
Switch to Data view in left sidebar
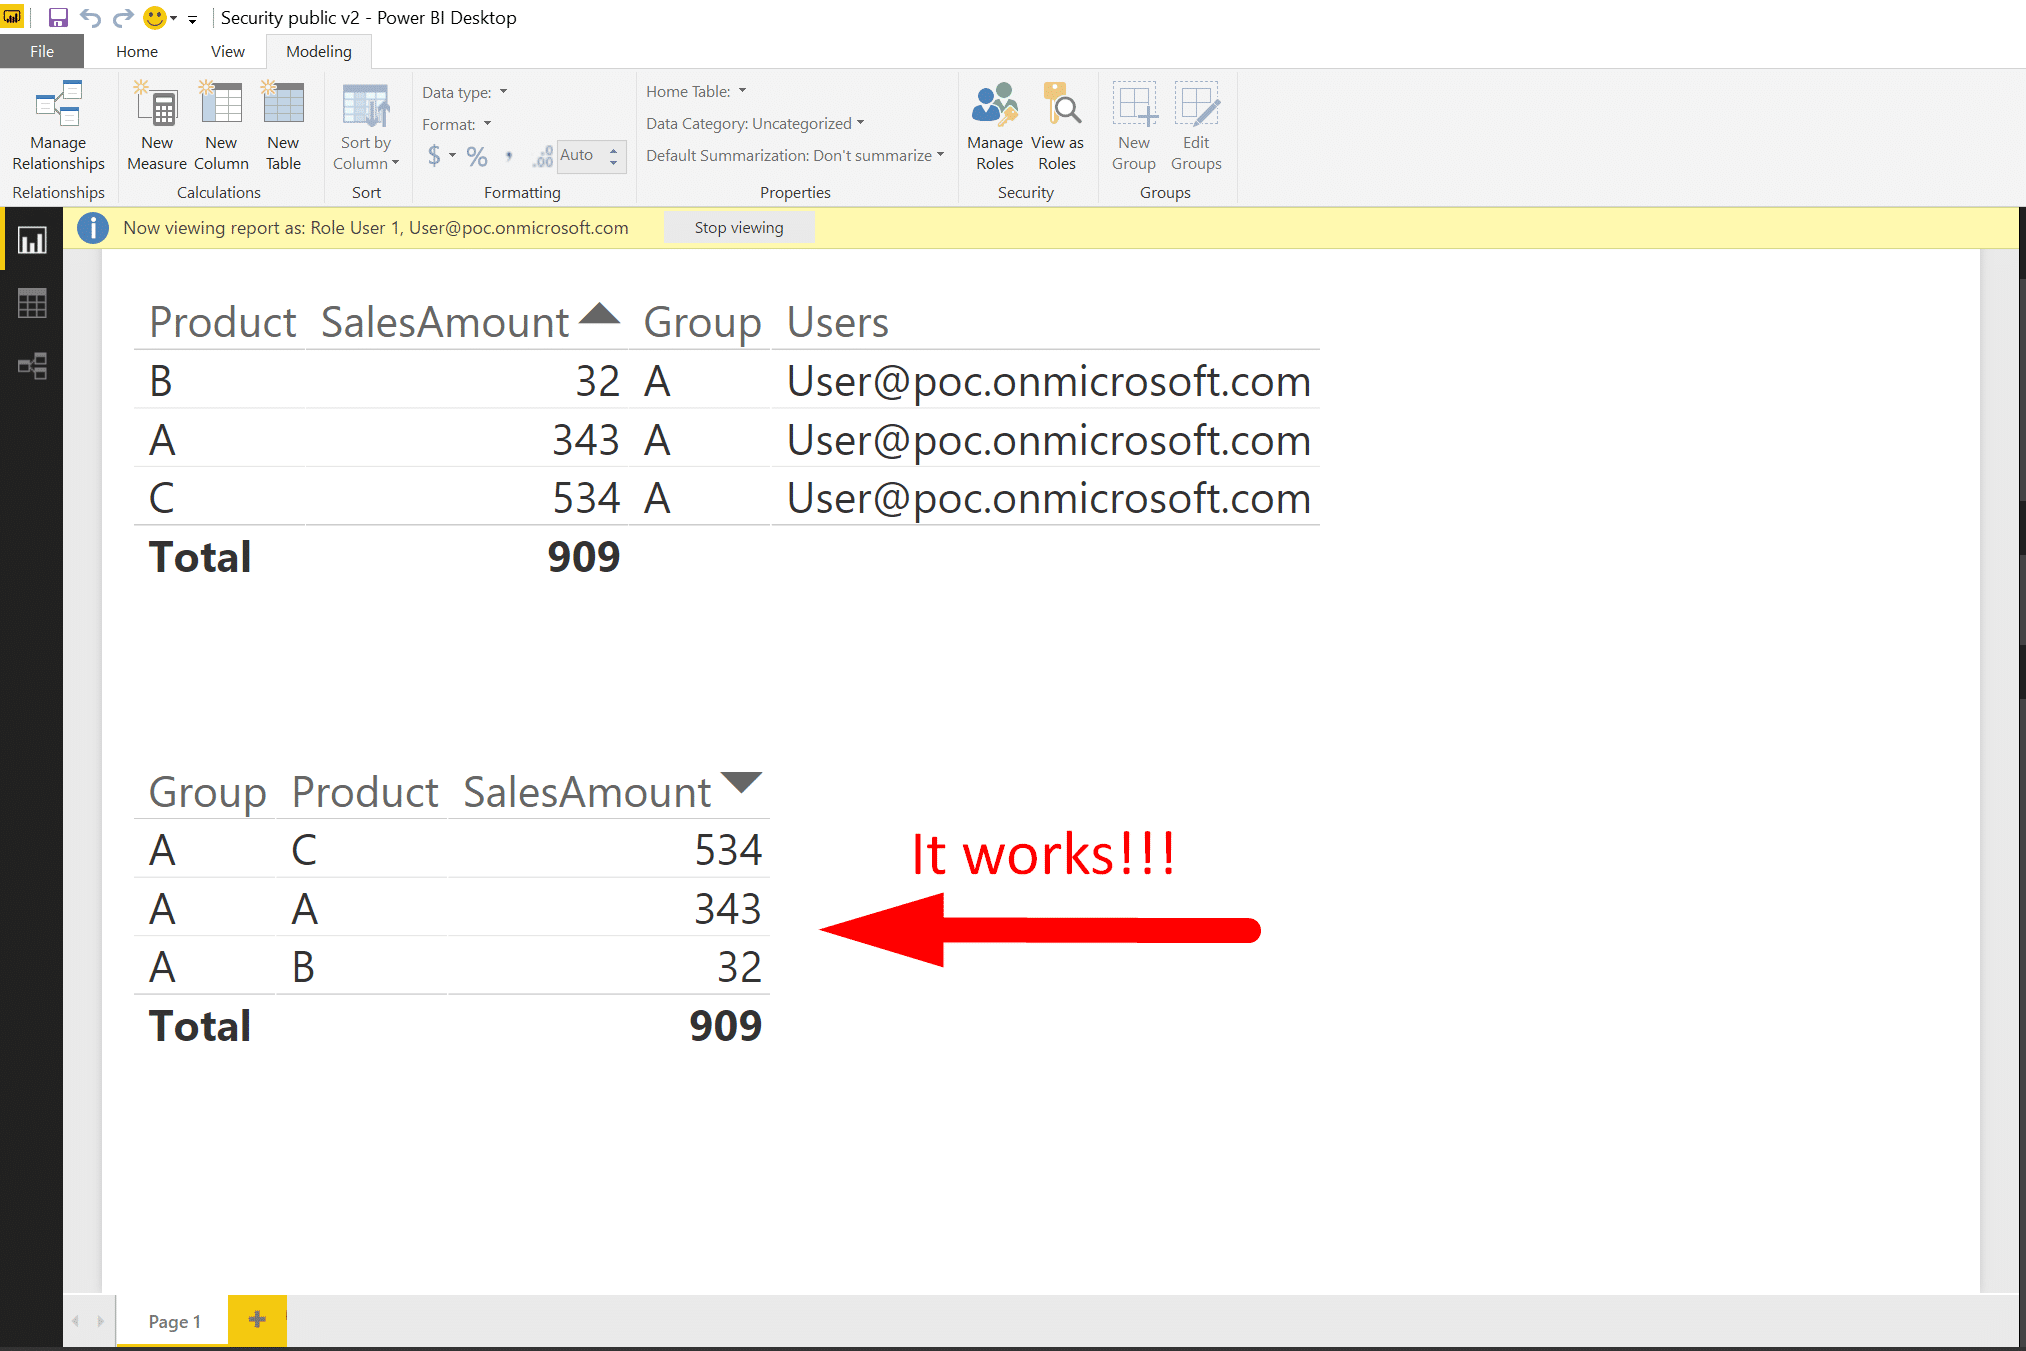(31, 303)
